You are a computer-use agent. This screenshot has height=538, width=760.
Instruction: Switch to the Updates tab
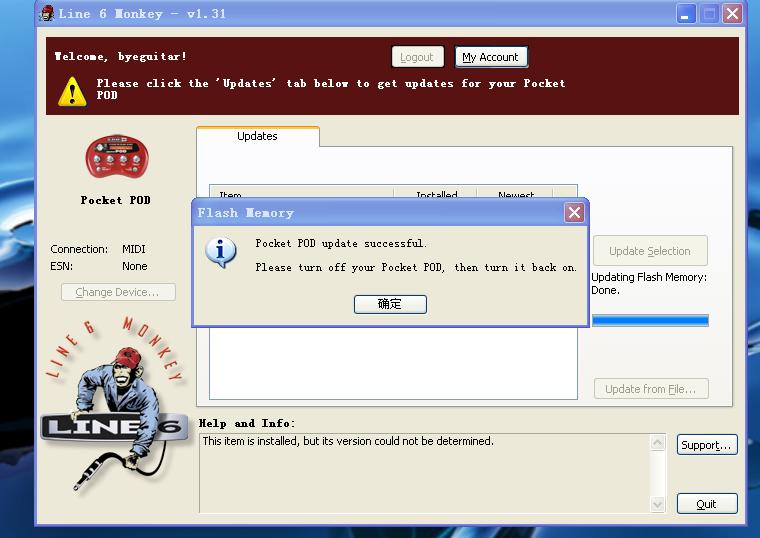coord(257,136)
